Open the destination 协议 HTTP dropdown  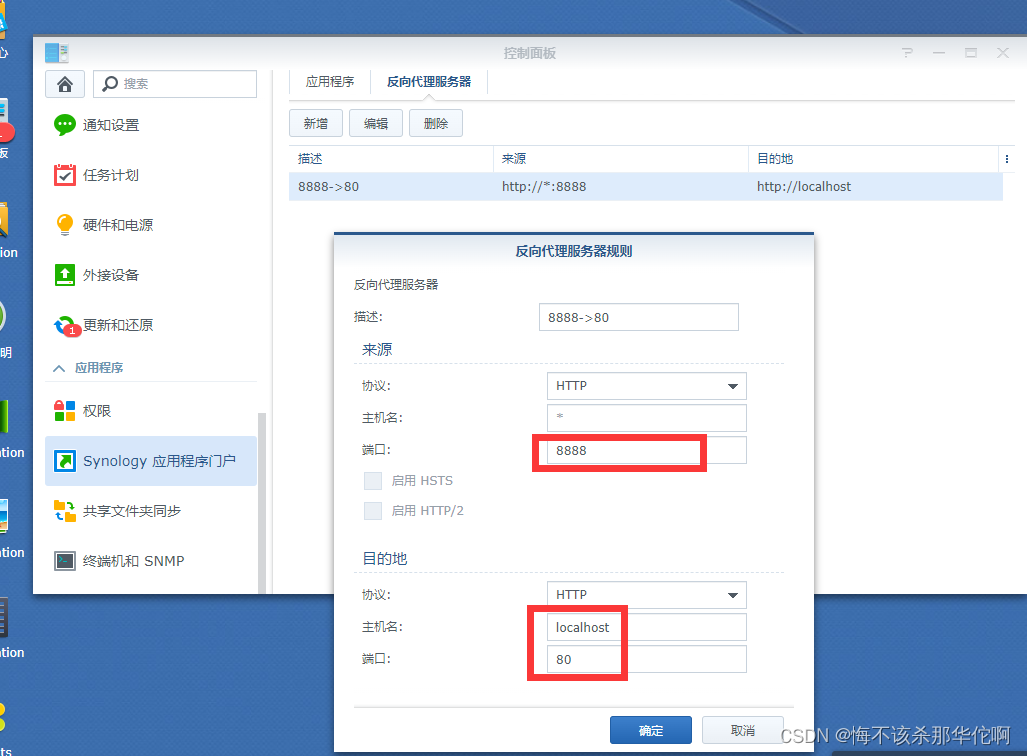tap(646, 595)
